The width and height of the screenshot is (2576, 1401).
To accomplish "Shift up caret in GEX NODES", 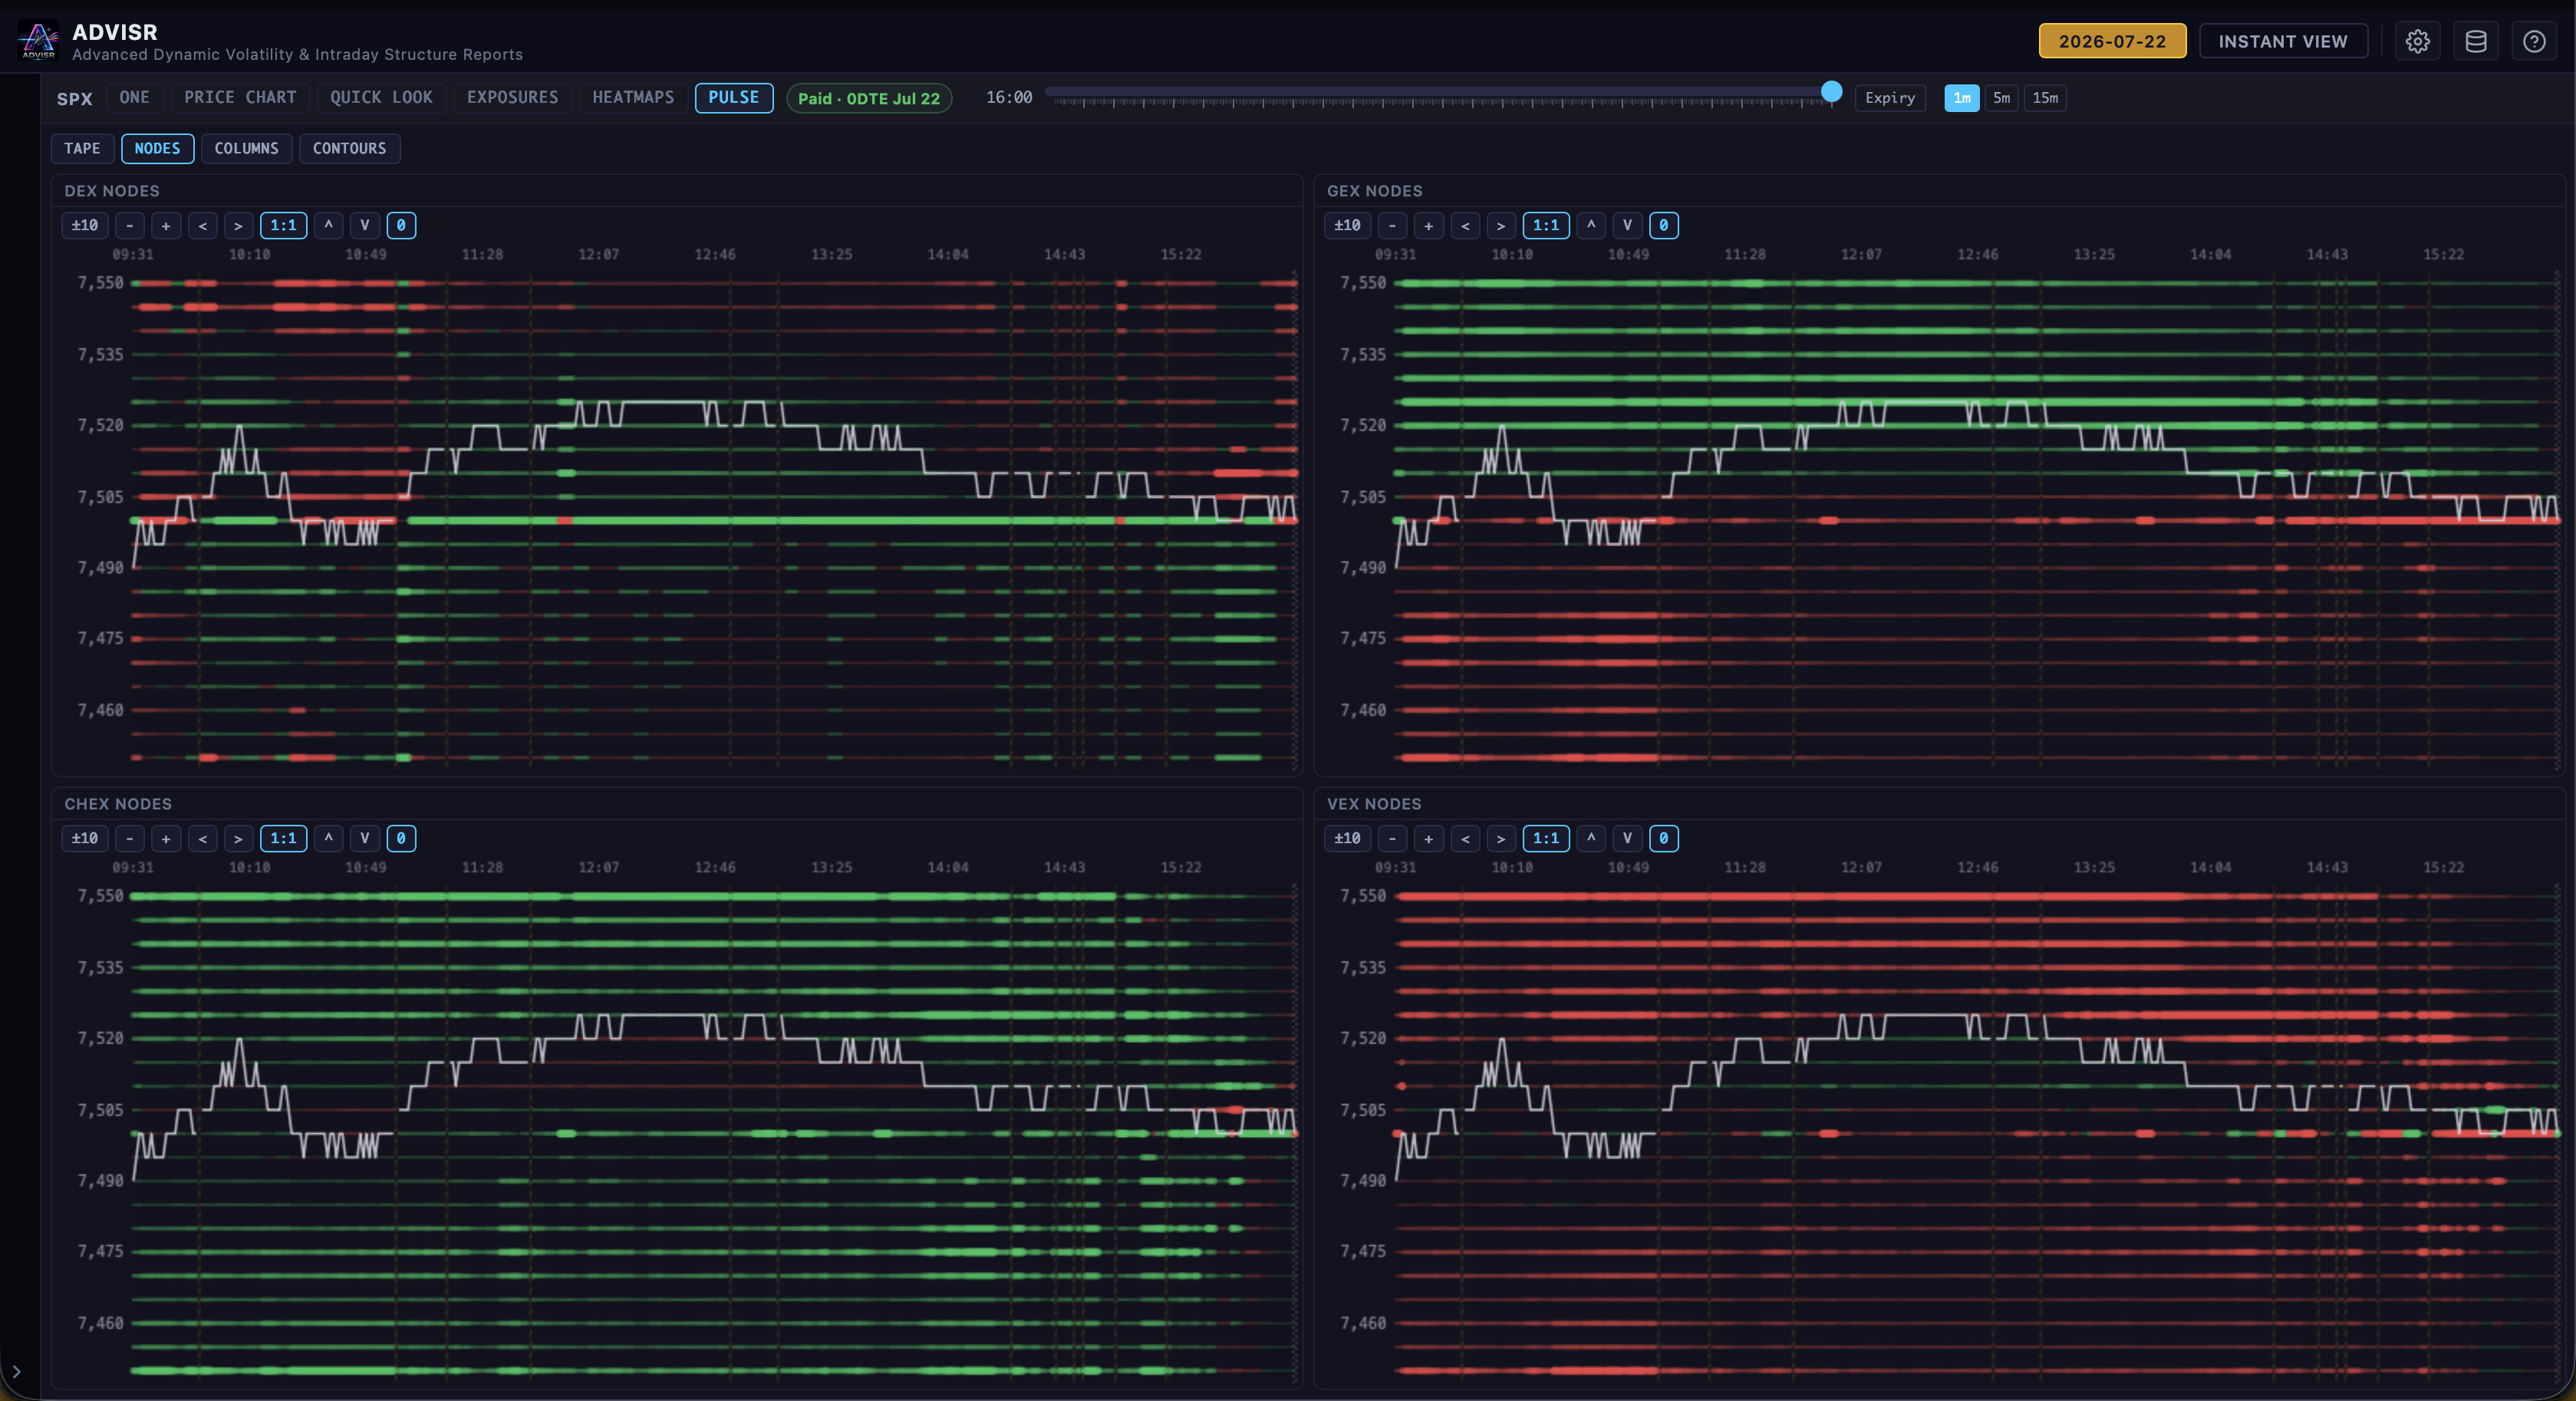I will (x=1590, y=225).
